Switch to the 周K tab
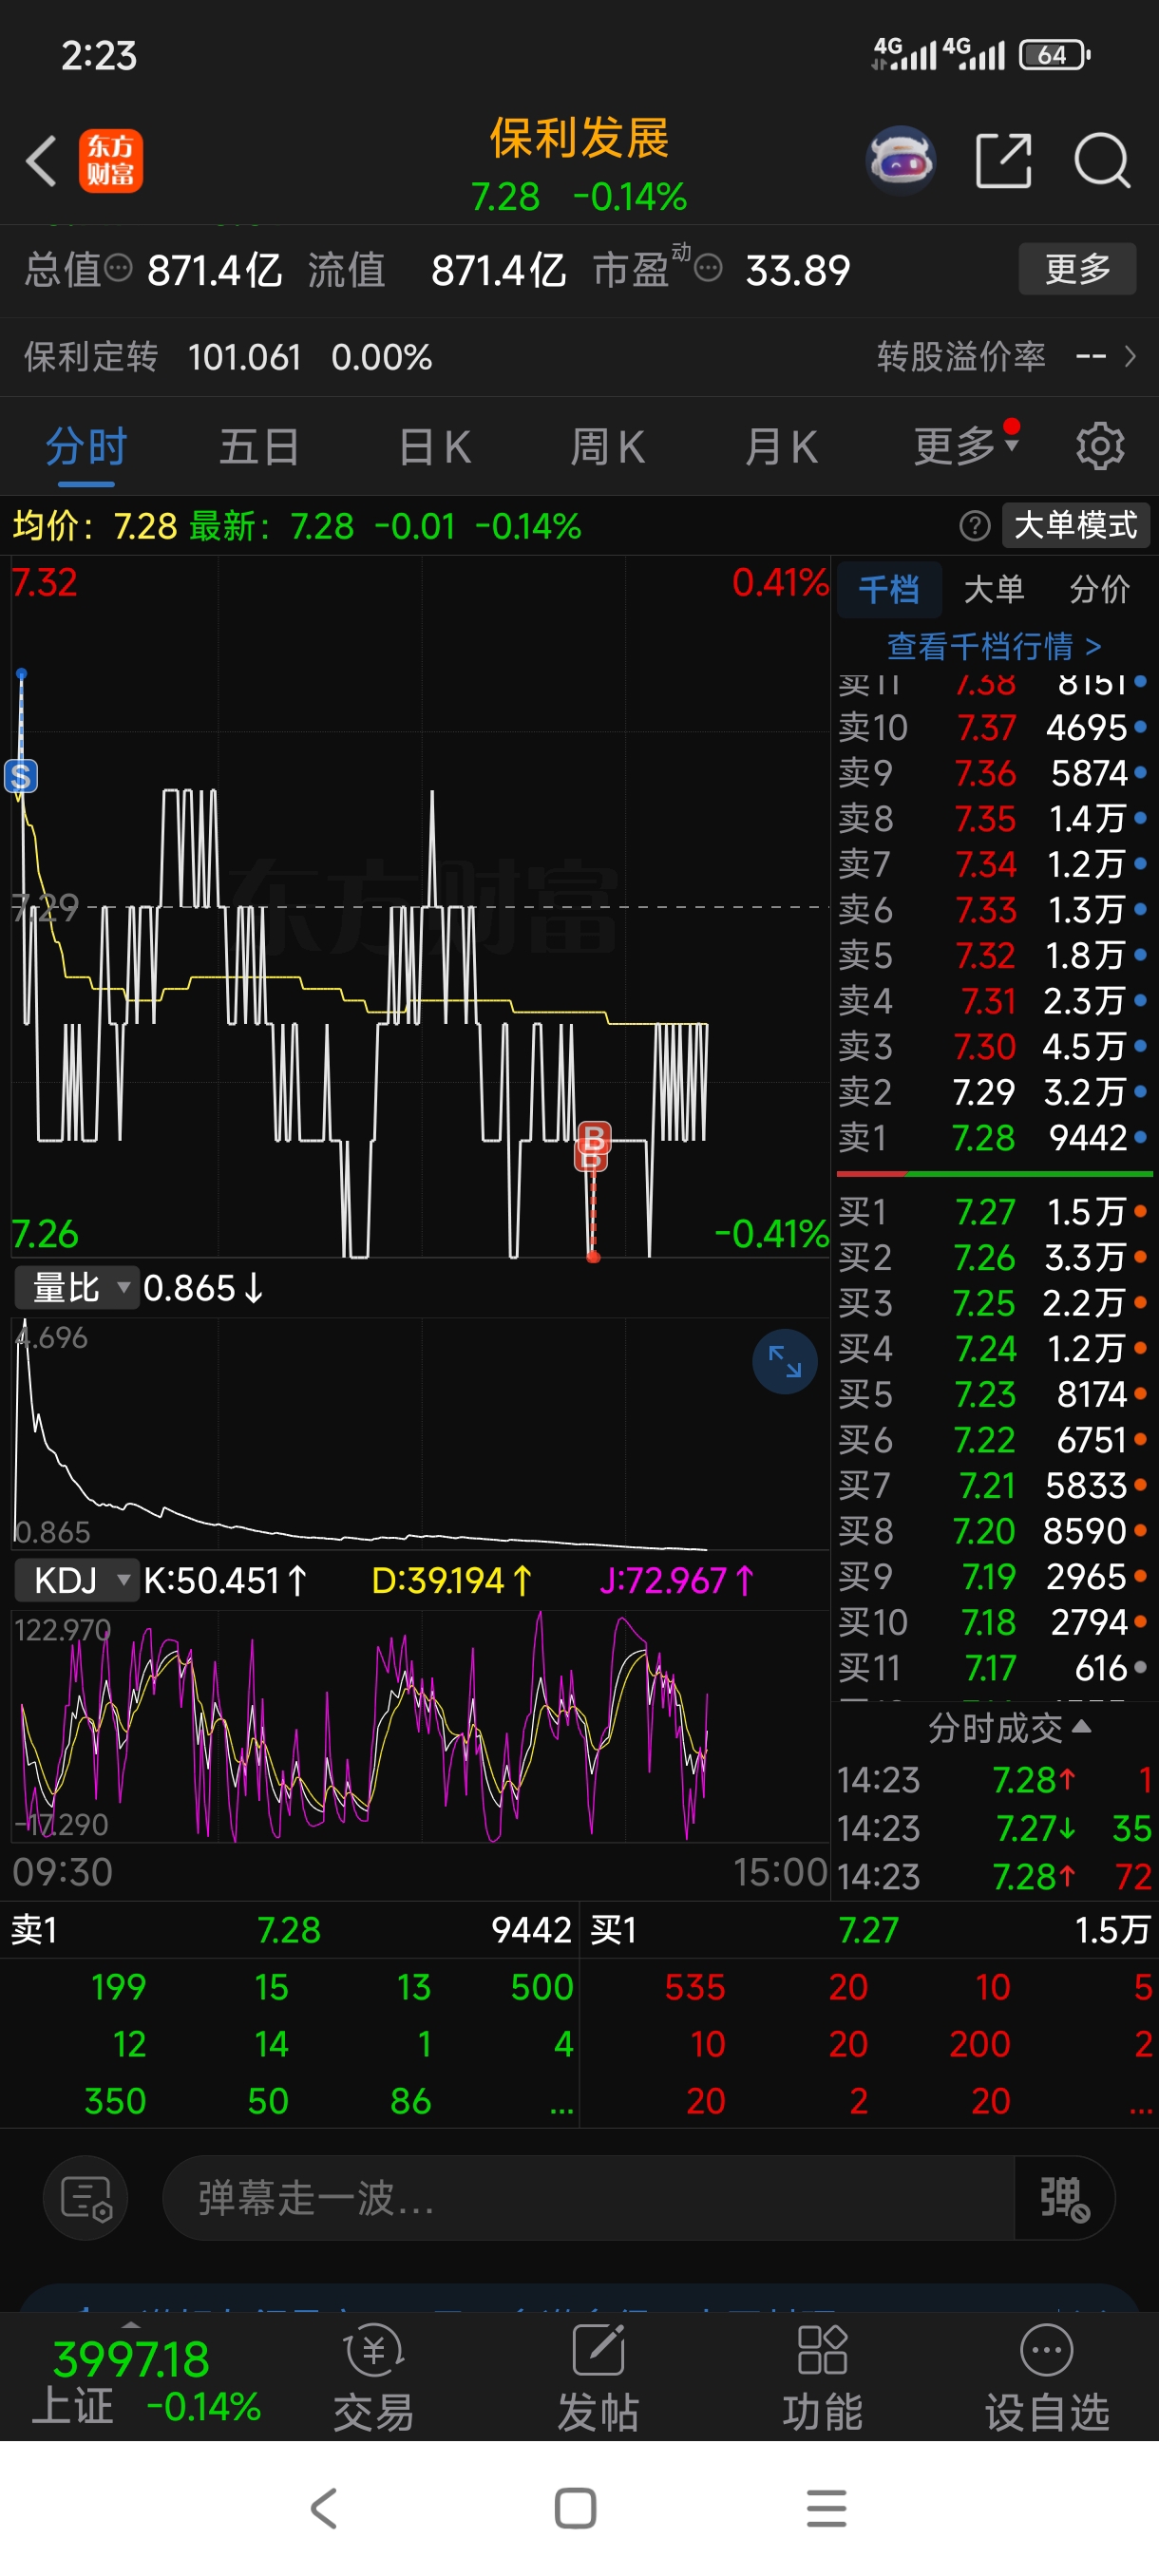This screenshot has height=2576, width=1159. click(x=607, y=446)
